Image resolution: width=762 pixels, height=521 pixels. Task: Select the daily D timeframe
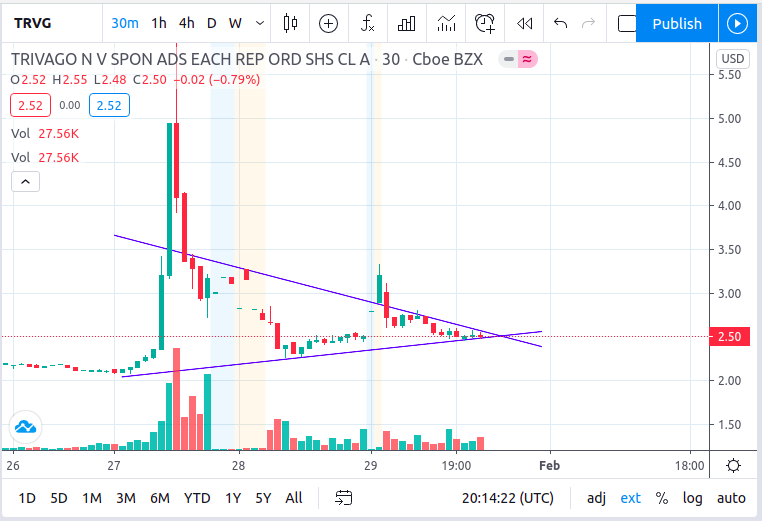(211, 23)
